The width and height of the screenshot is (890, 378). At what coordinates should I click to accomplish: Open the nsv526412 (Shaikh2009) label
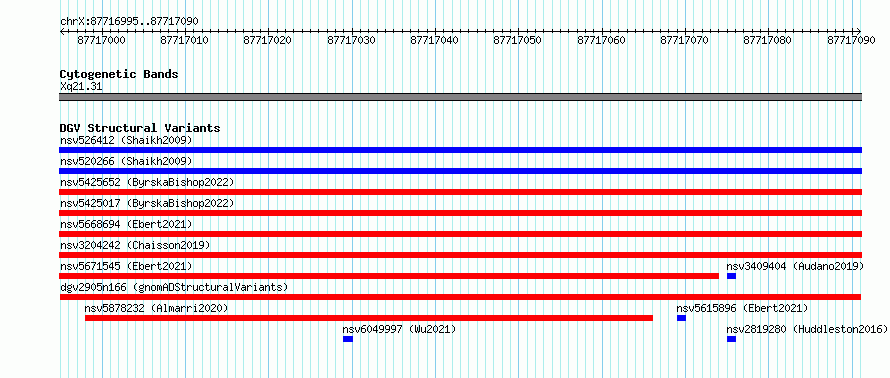[126, 140]
